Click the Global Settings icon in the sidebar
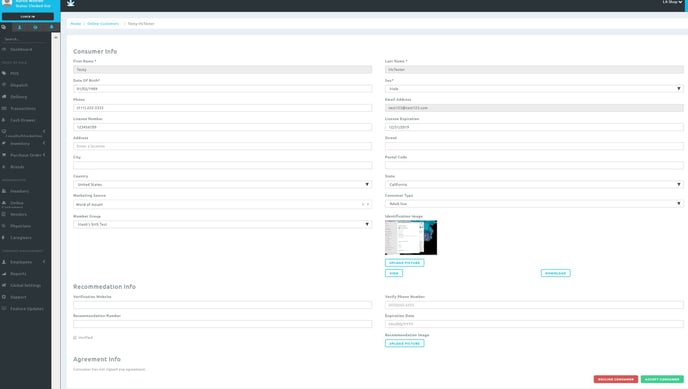Screen dimensions: 688x389 (x=4, y=285)
